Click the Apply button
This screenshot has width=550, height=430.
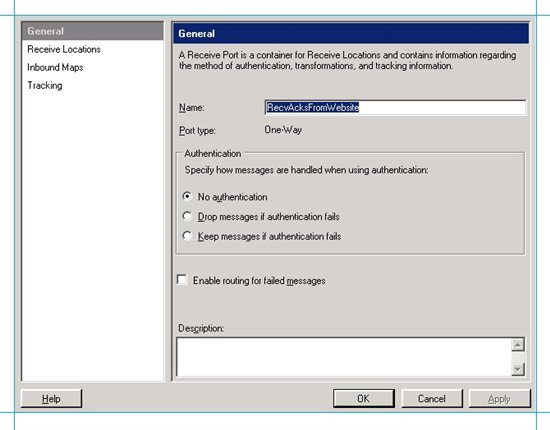tap(499, 398)
